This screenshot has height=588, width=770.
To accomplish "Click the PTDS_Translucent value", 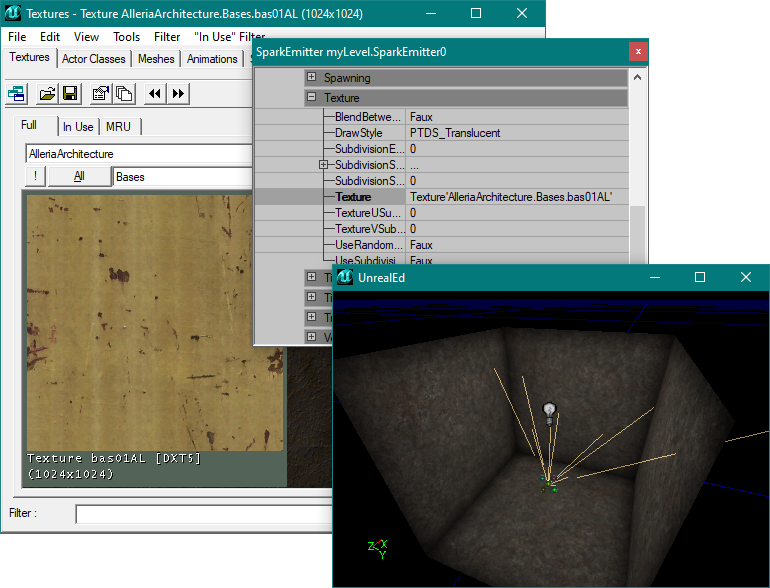I will pos(455,133).
